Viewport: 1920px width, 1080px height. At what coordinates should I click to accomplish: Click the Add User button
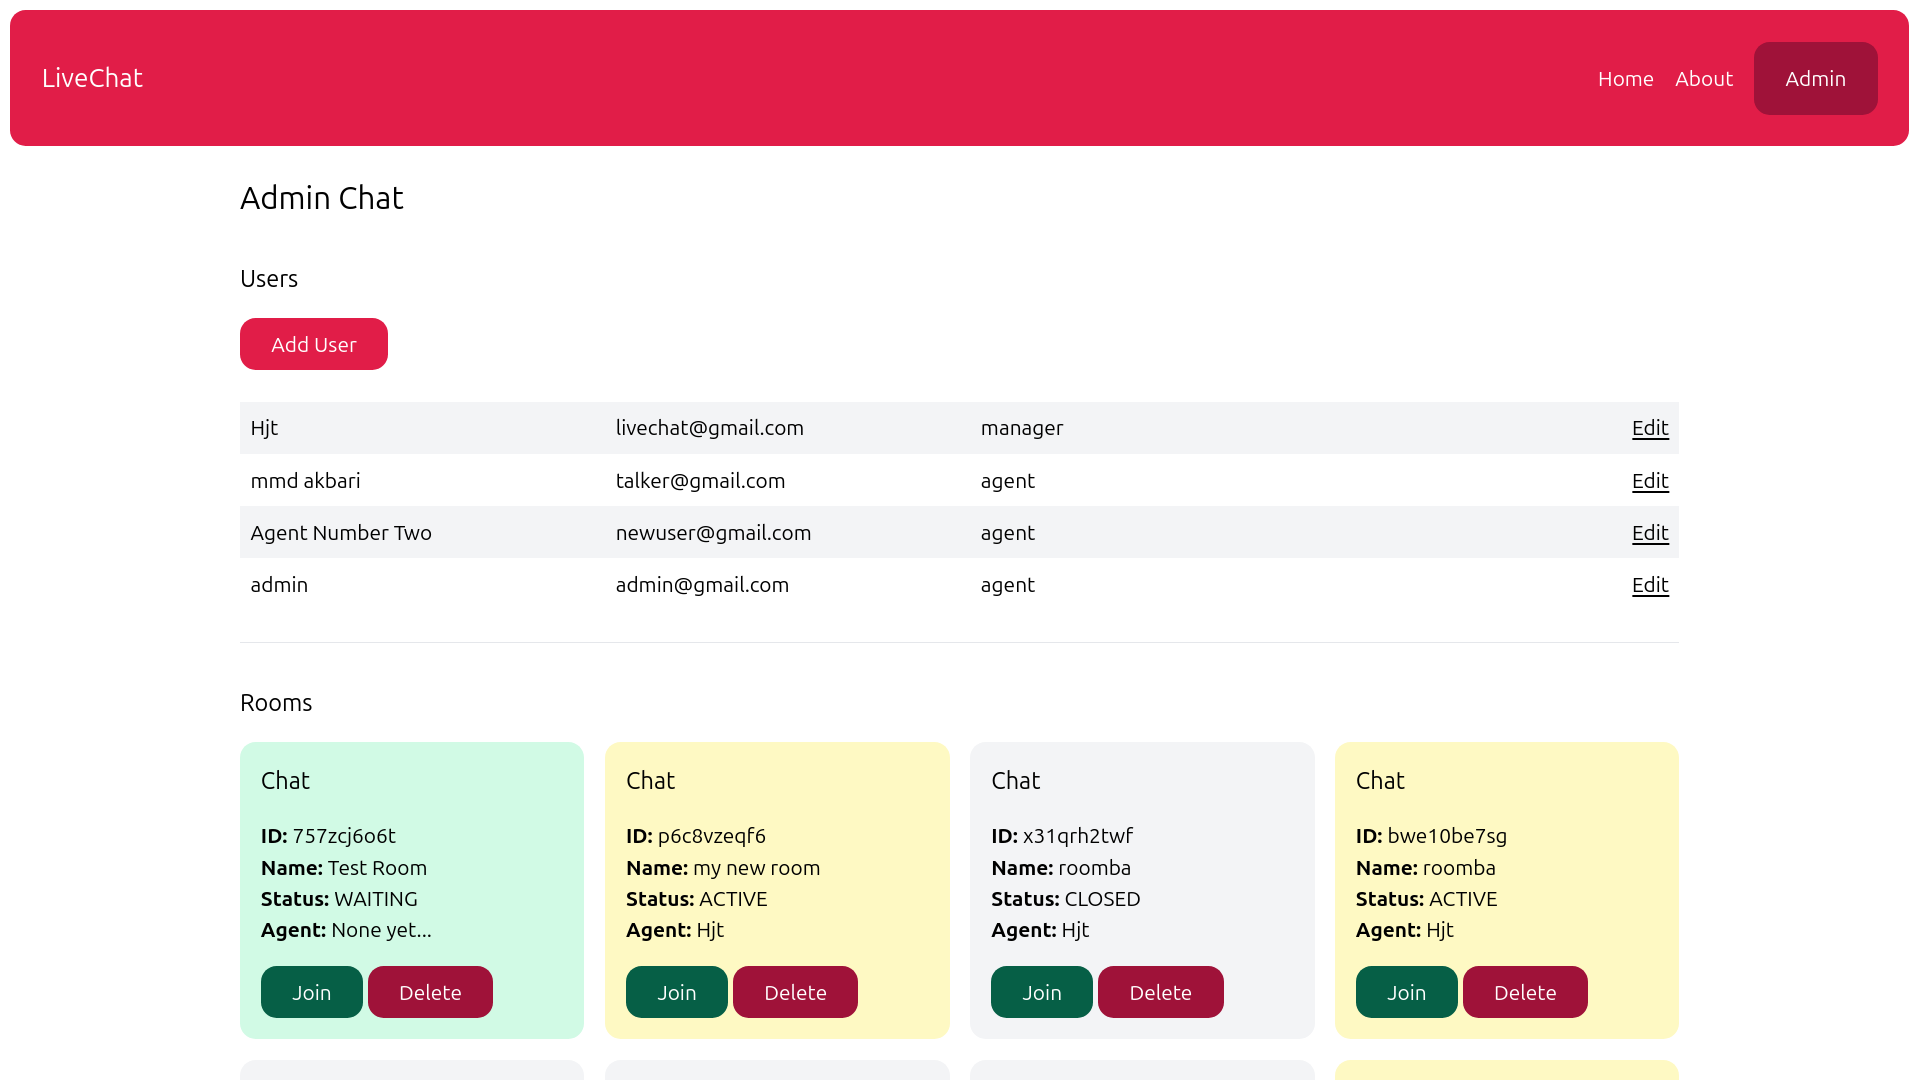[313, 343]
